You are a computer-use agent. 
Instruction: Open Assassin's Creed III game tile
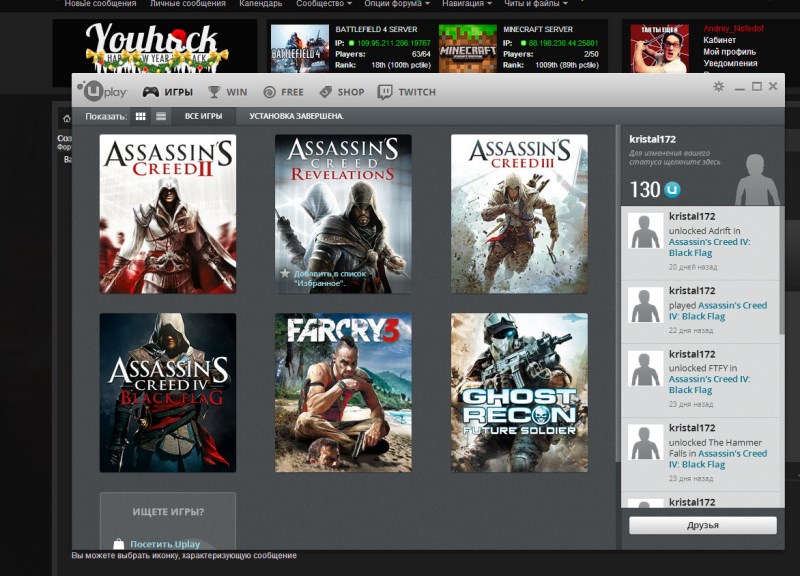click(x=519, y=214)
